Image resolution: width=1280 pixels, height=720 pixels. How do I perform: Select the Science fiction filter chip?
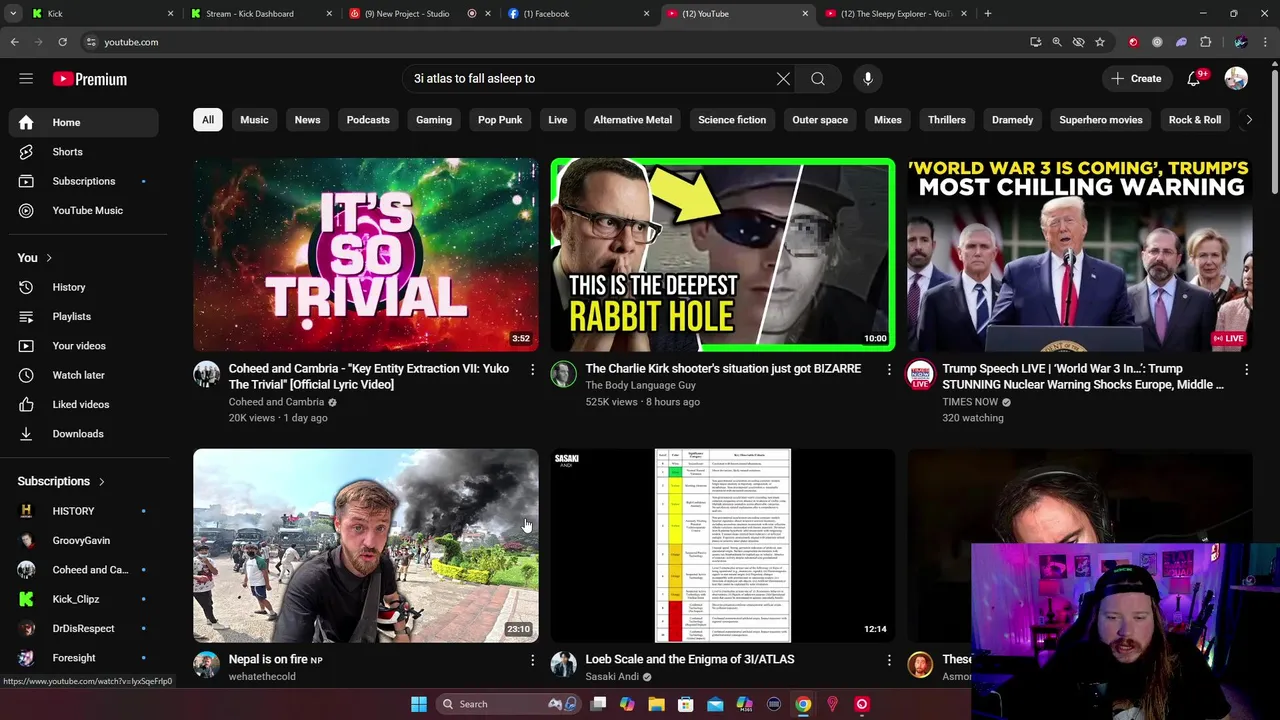pyautogui.click(x=732, y=120)
